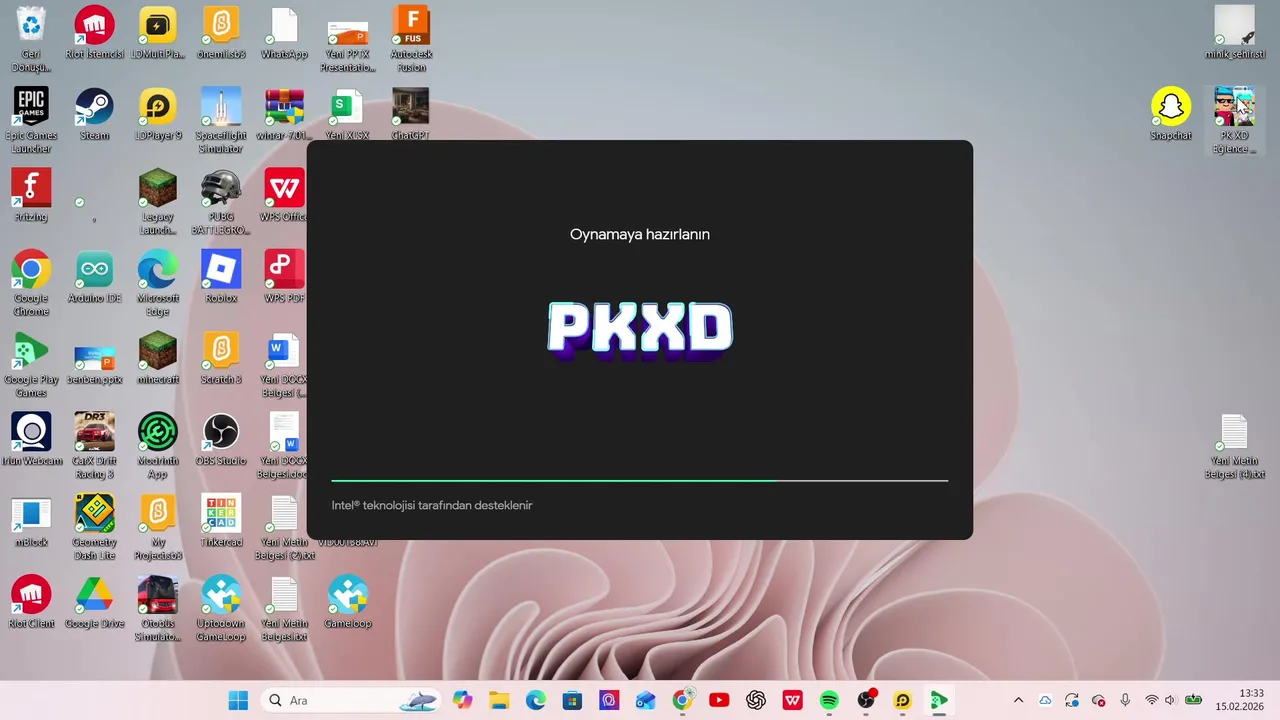Open YouTube taskbar icon
The image size is (1280, 720).
(719, 700)
